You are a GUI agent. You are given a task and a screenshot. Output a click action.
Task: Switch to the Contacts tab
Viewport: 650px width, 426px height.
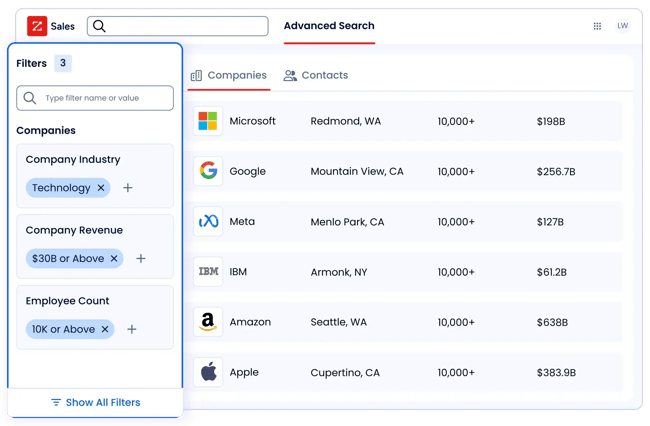[316, 75]
